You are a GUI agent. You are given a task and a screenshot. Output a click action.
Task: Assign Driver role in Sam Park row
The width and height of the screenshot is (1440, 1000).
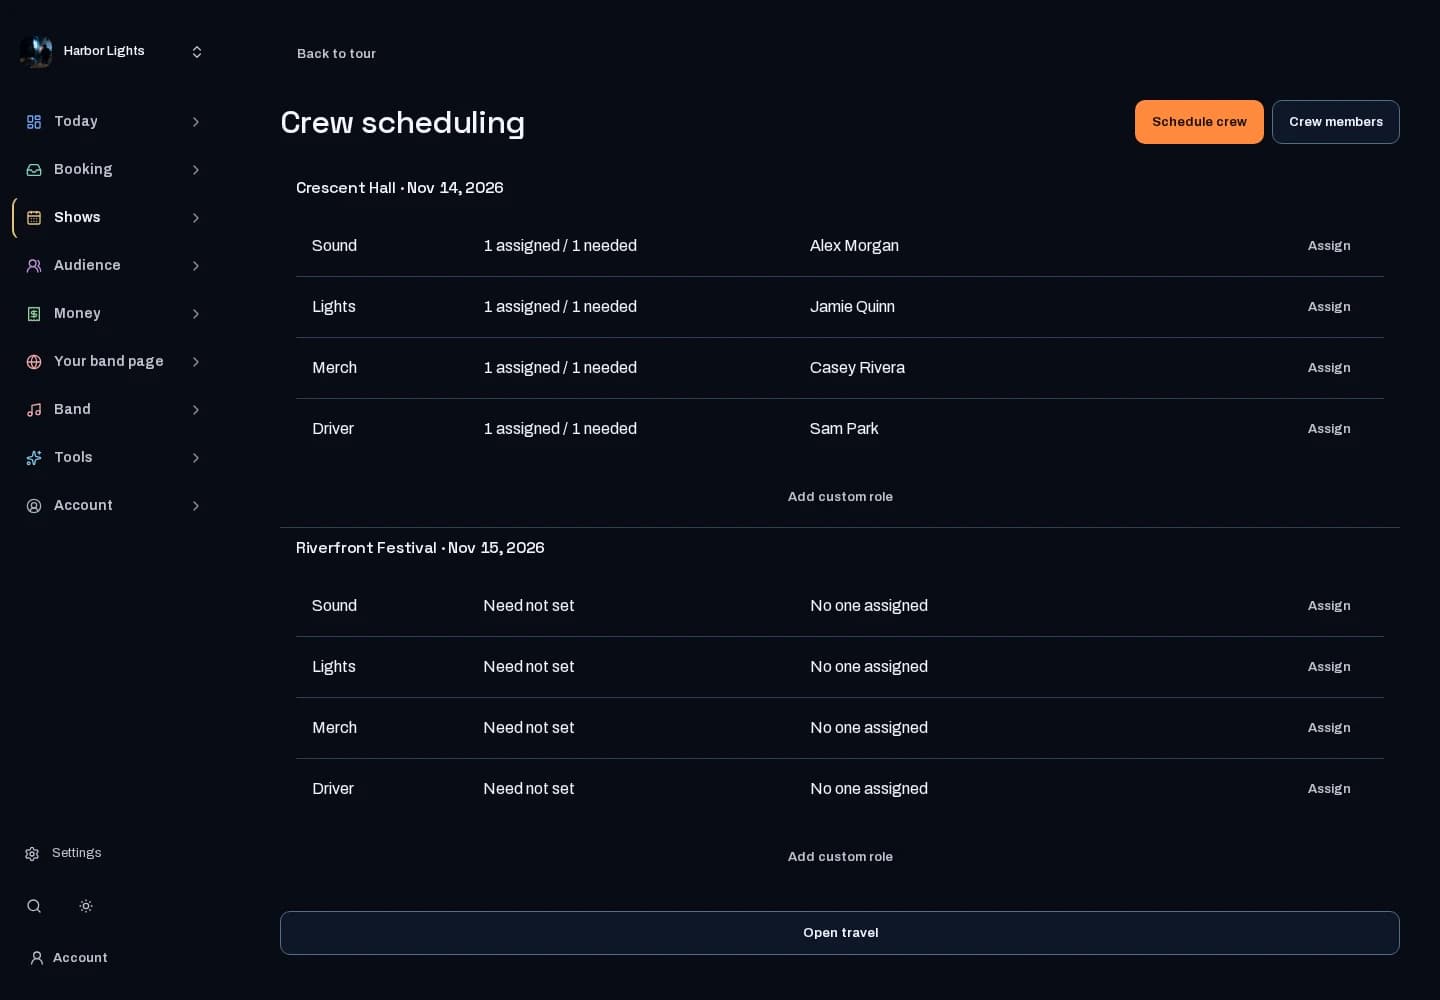tap(1329, 429)
